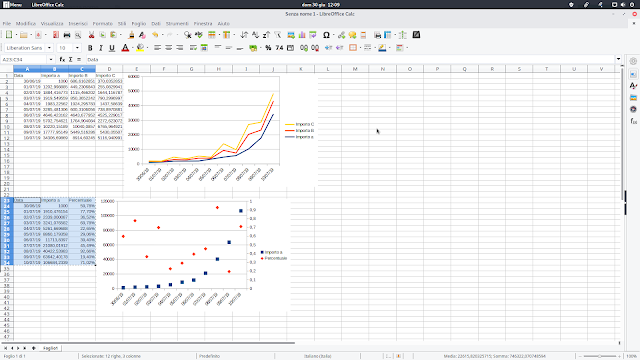Open Find and Replace
The width and height of the screenshot is (640, 360).
click(x=188, y=35)
